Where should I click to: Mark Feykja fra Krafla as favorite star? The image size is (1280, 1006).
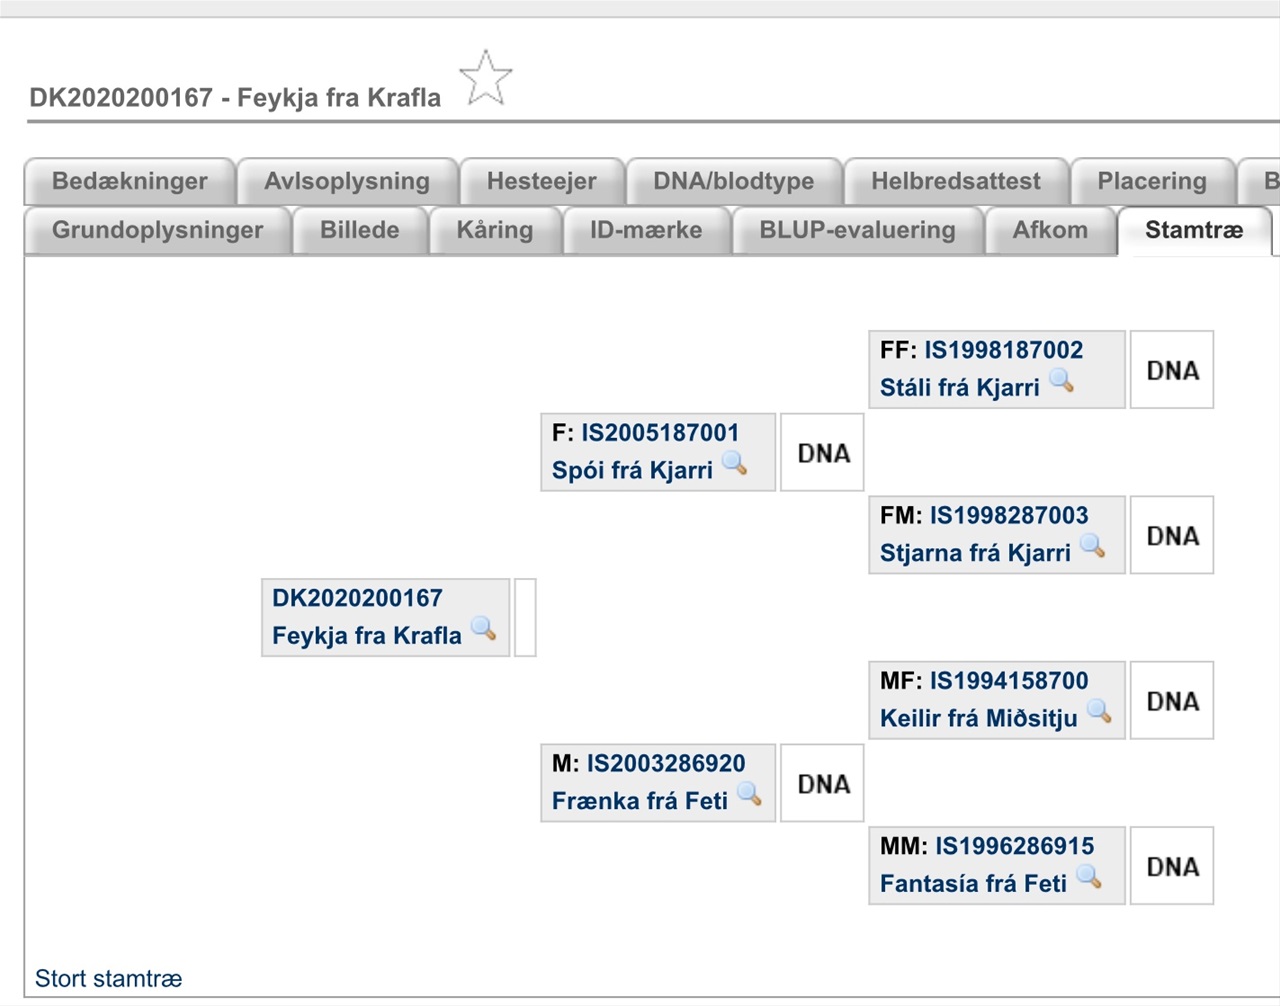[x=486, y=78]
